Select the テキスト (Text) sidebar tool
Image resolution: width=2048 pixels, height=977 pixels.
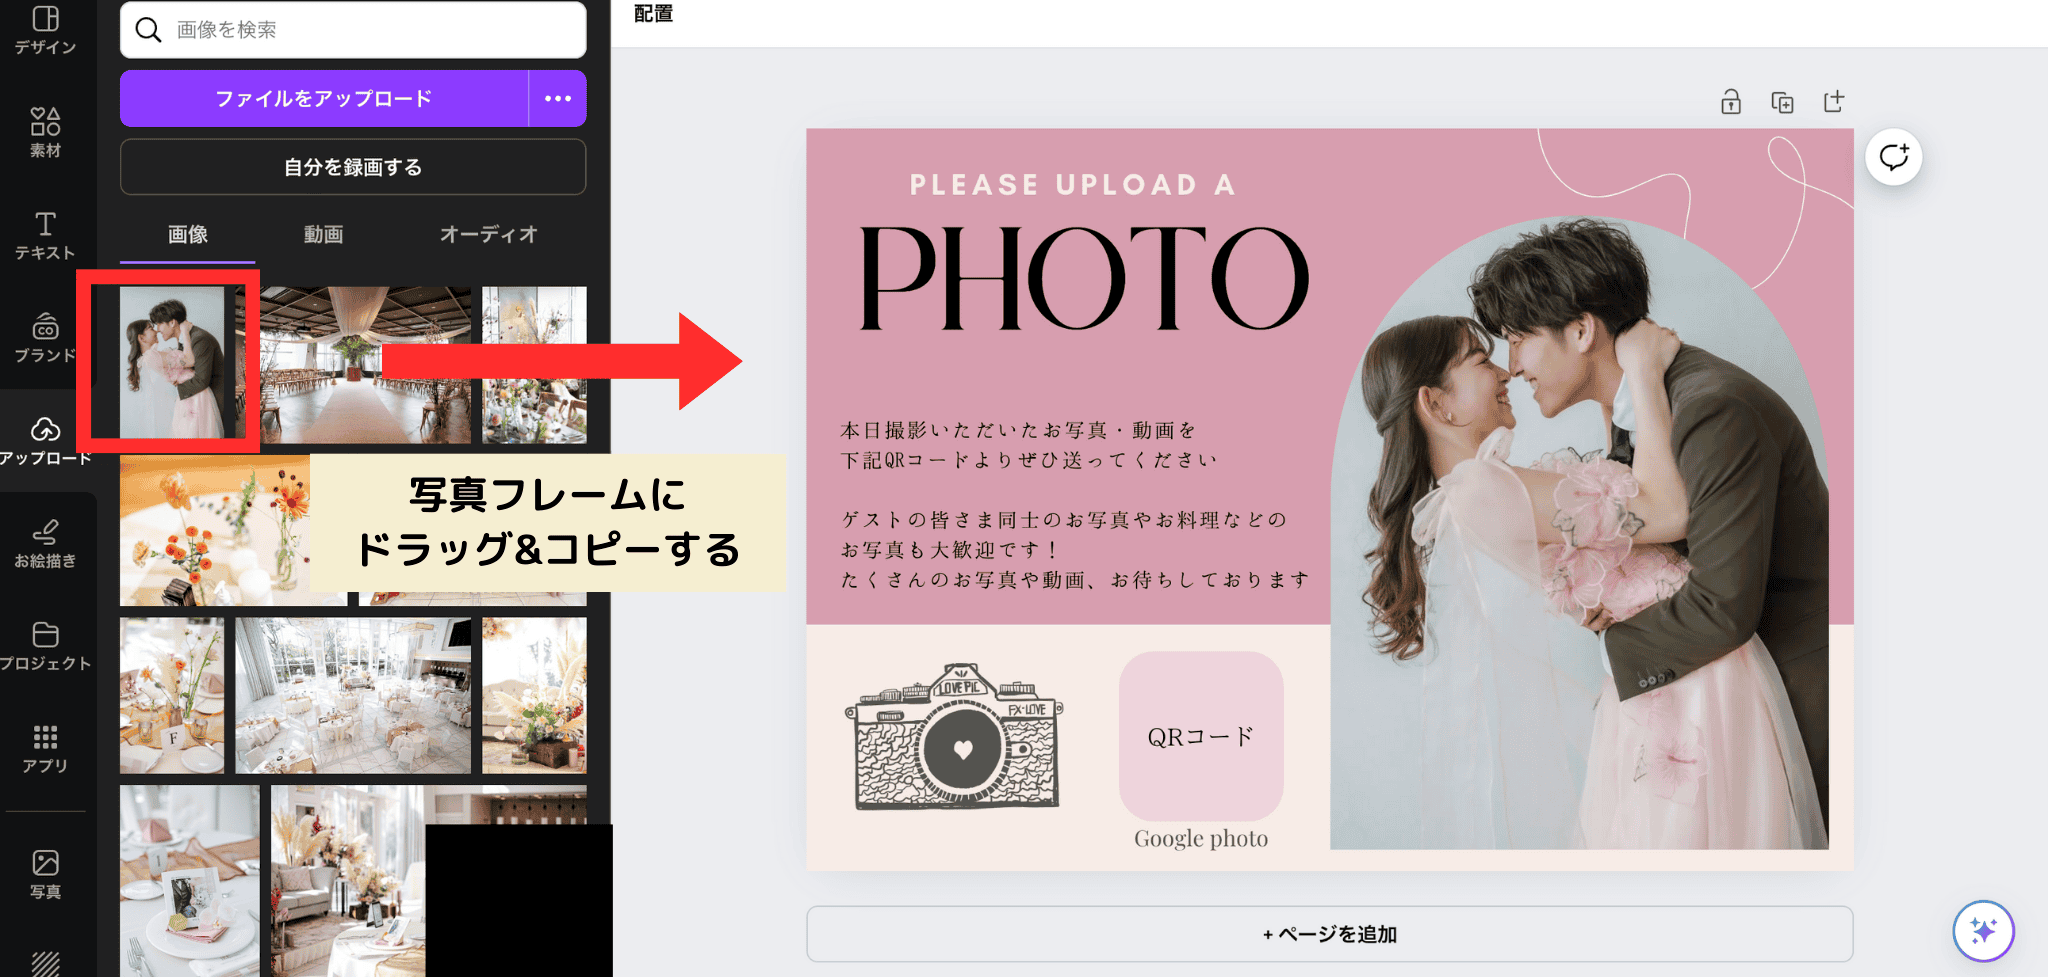click(45, 236)
